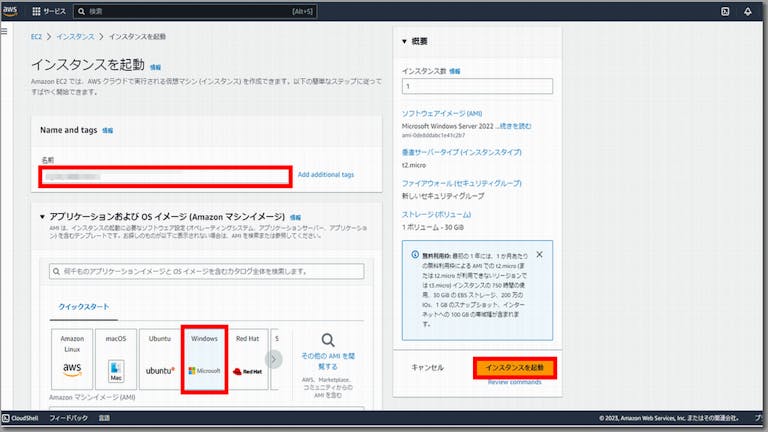Viewport: 768px width, 432px height.
Task: Open 情報 link beside Amazon マシンイメージ heading
Action: 295,217
